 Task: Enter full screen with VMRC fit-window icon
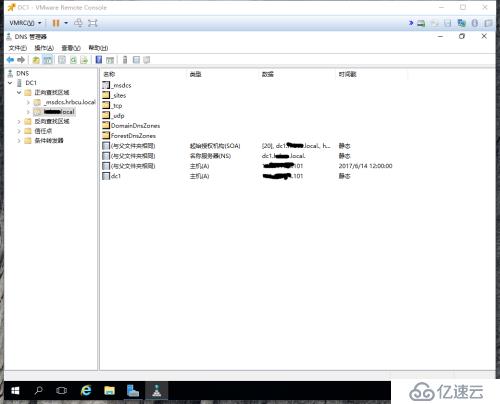(x=93, y=23)
